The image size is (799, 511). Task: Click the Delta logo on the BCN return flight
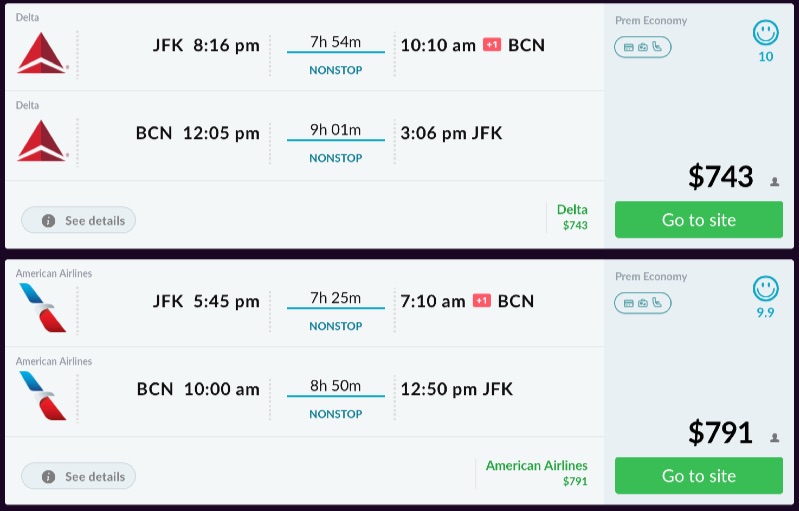(42, 140)
